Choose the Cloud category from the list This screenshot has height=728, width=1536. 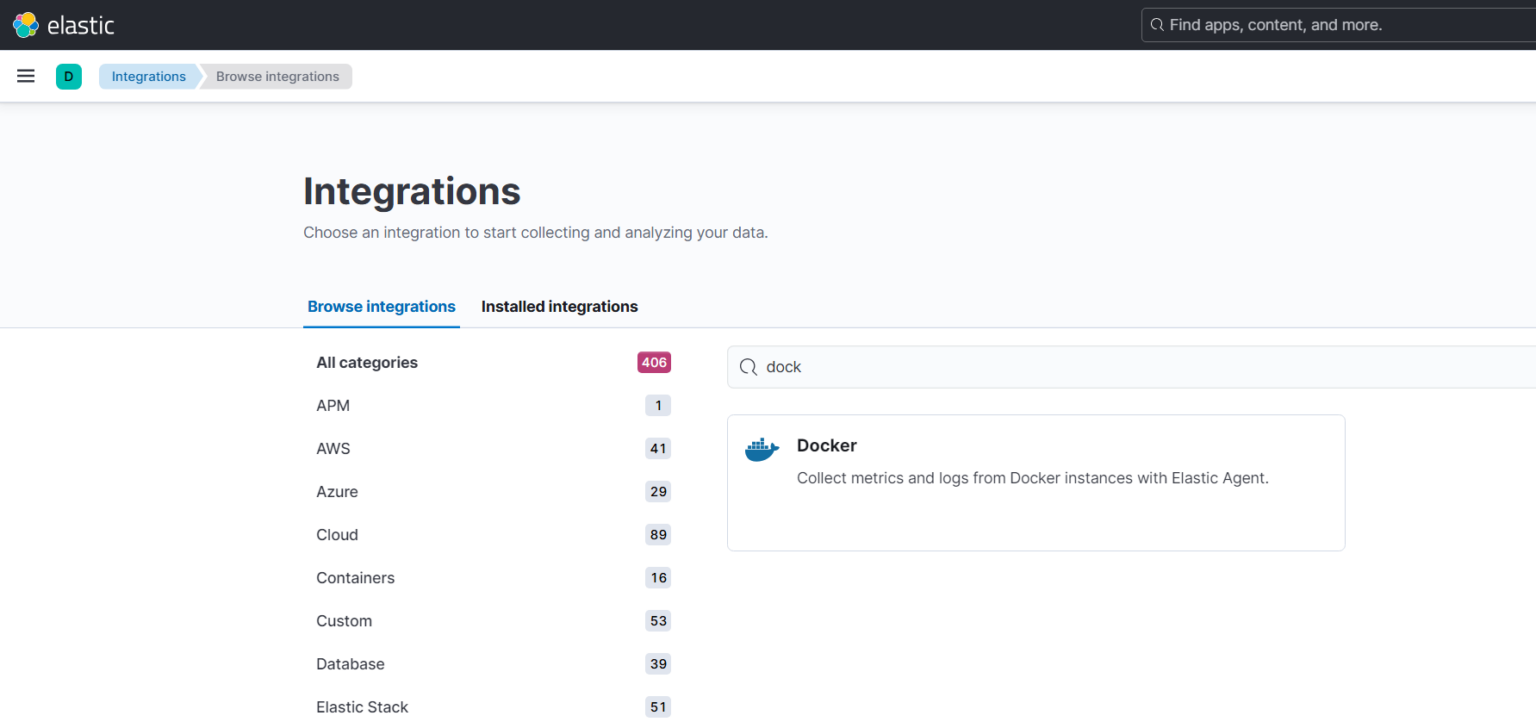337,534
